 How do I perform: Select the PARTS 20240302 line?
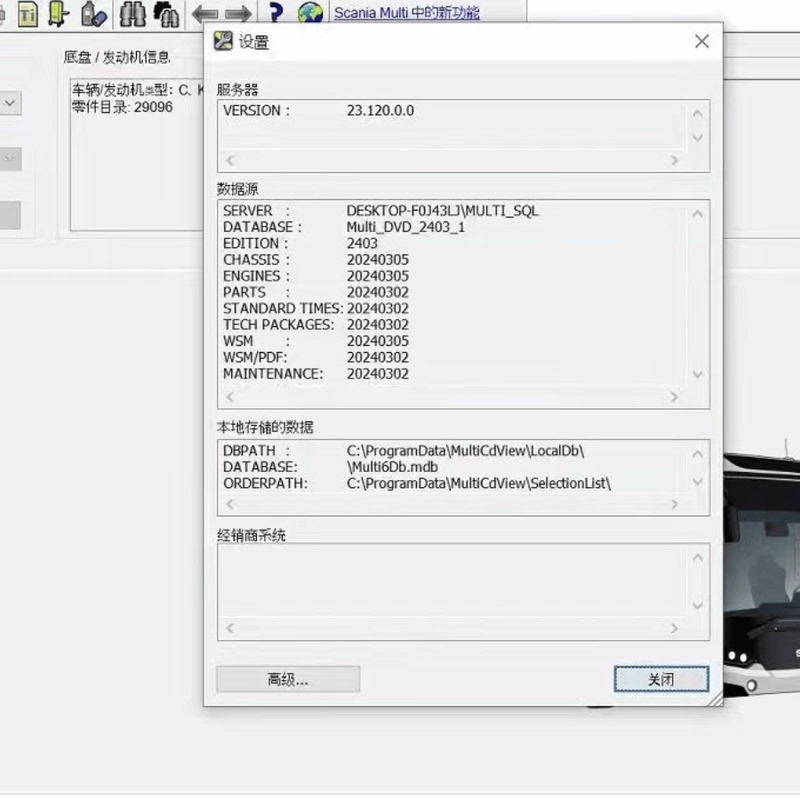tap(316, 292)
